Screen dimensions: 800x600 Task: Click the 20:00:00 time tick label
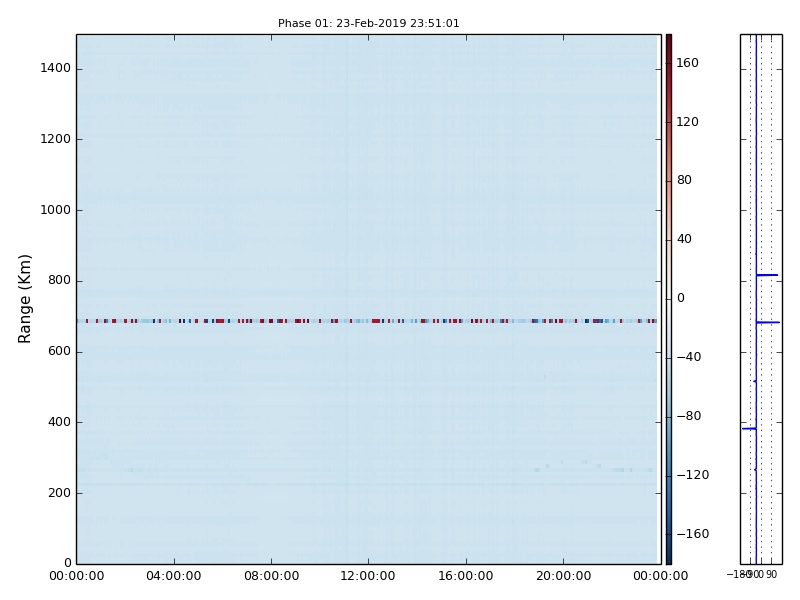point(563,576)
